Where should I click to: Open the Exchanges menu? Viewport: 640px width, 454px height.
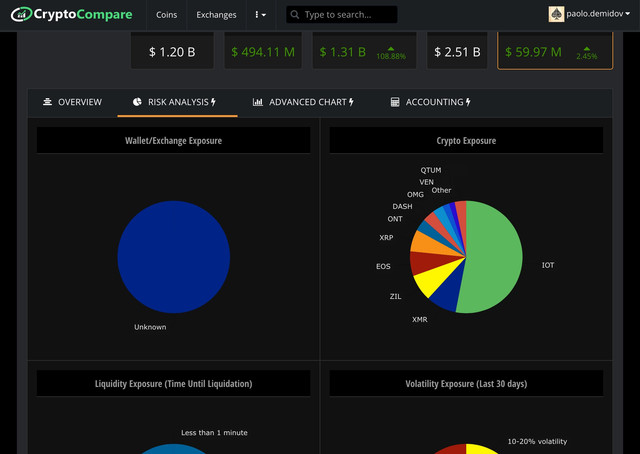[x=216, y=15]
